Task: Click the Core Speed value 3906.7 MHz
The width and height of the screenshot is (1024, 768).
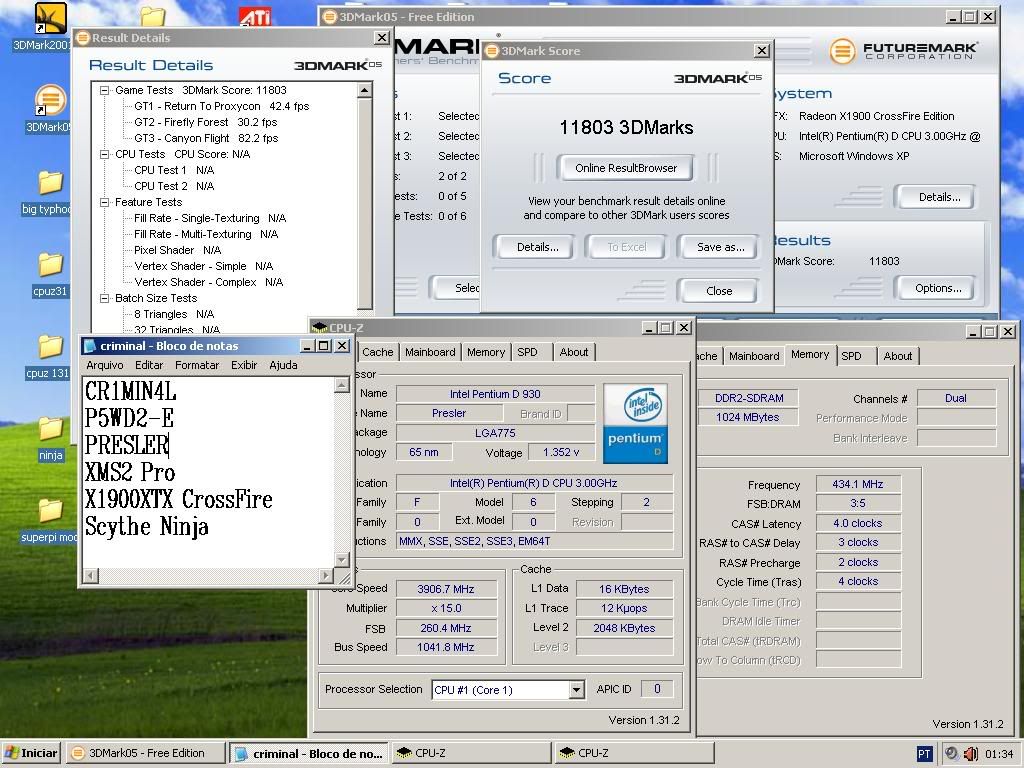Action: coord(446,589)
